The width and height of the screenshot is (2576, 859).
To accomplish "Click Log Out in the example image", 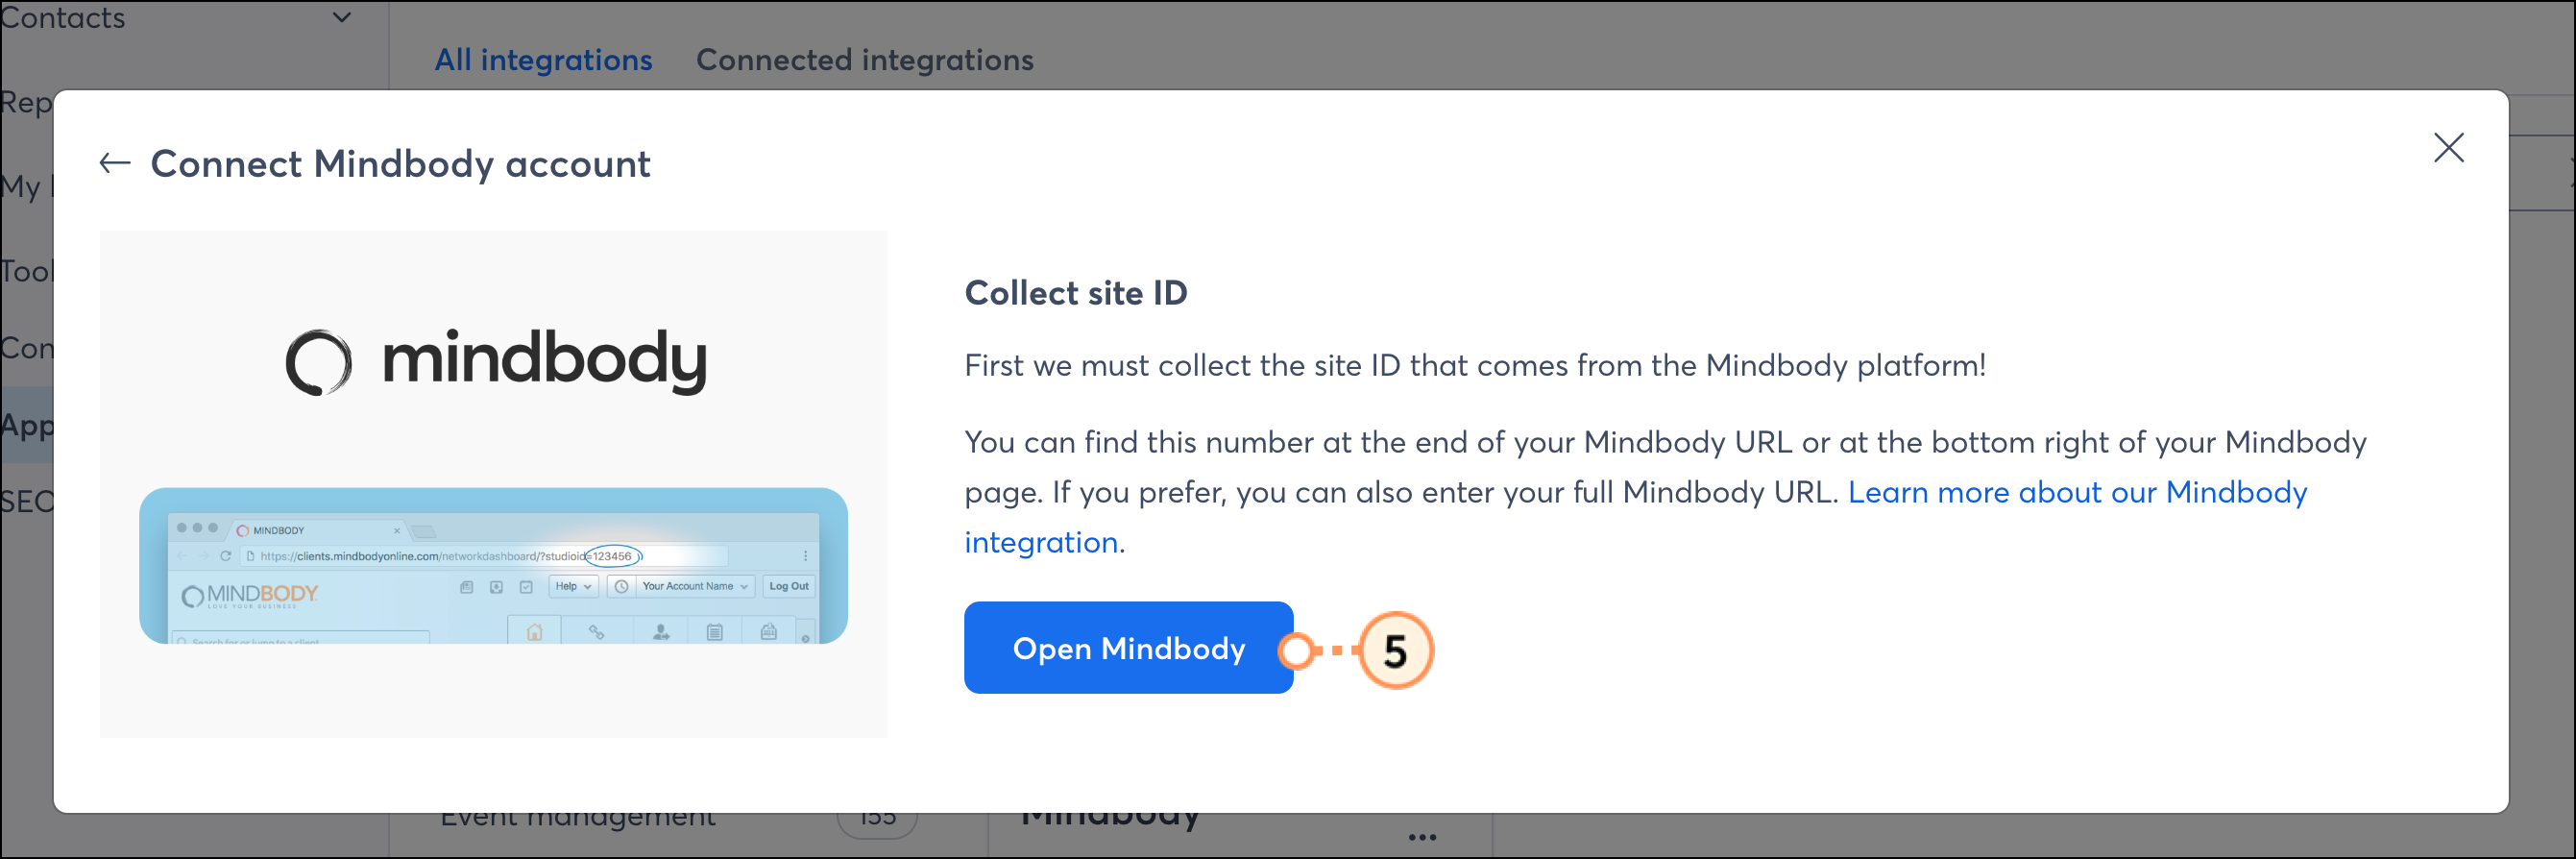I will (789, 586).
